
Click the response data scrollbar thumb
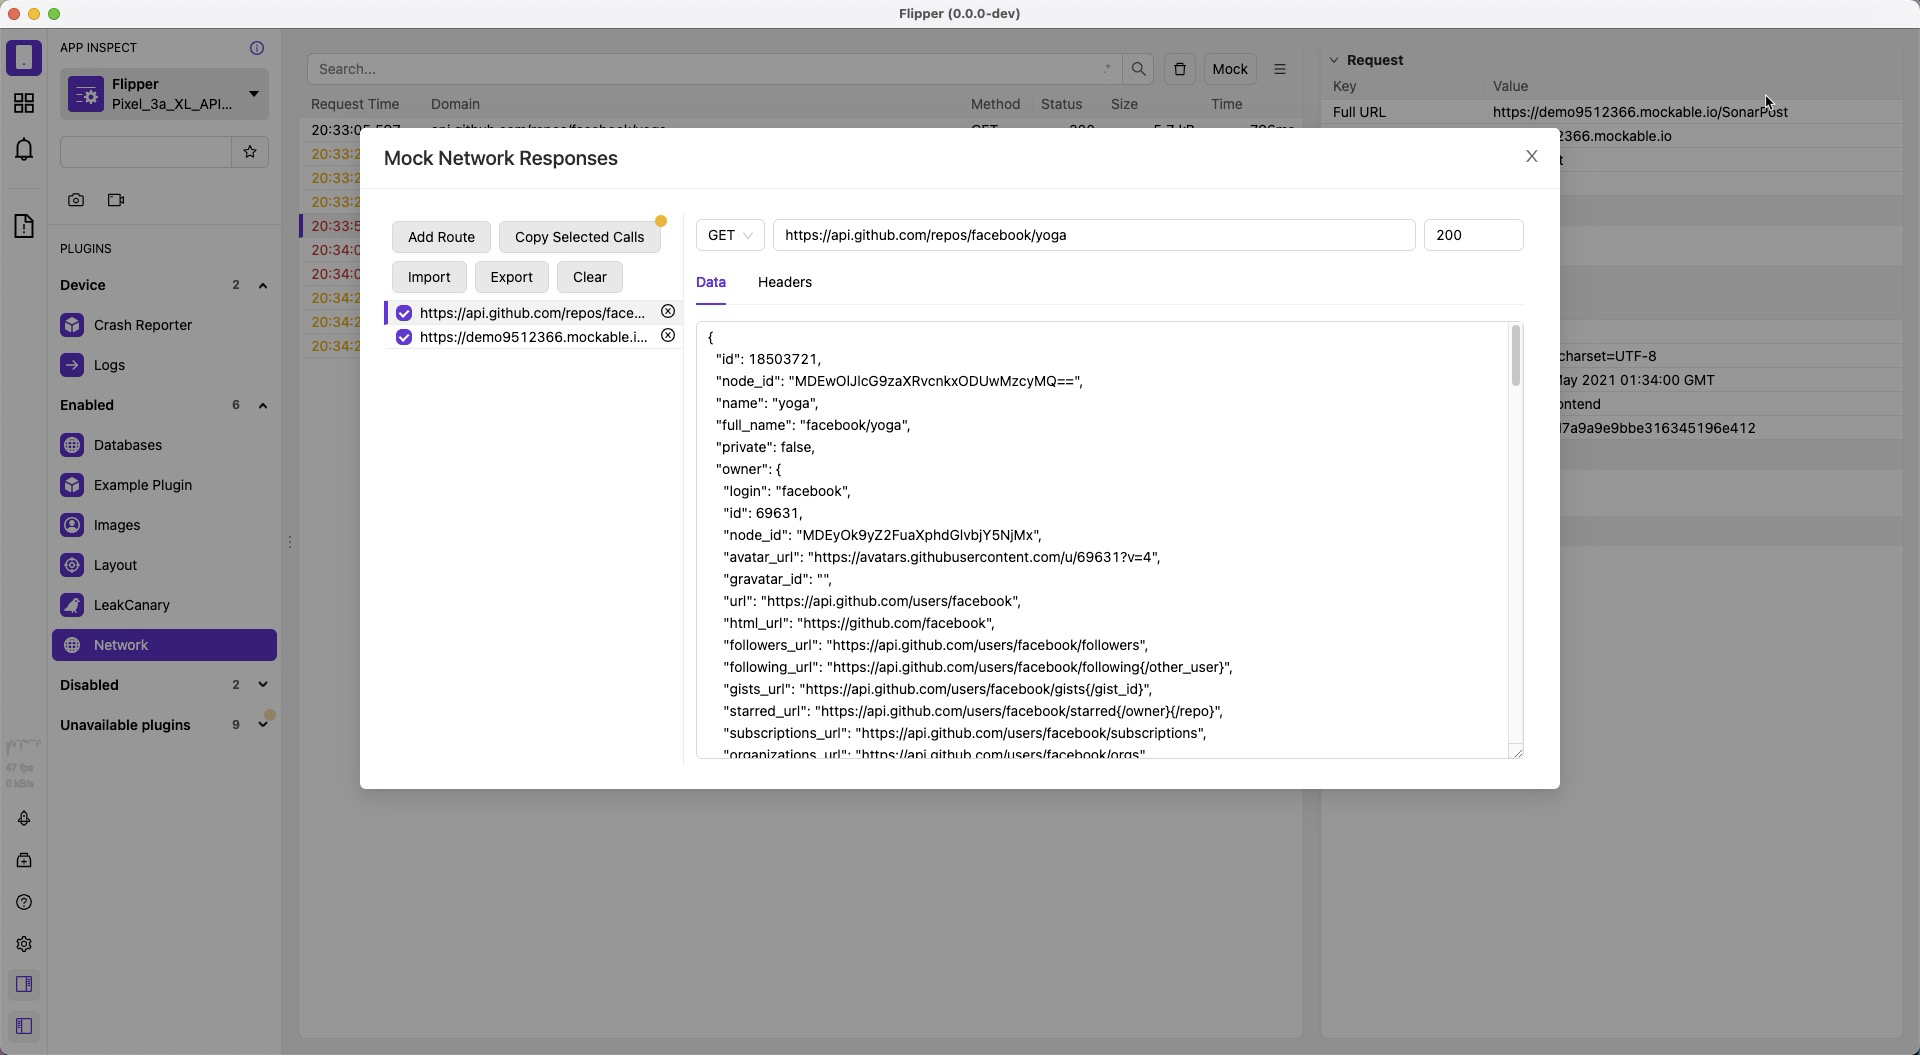click(x=1516, y=356)
